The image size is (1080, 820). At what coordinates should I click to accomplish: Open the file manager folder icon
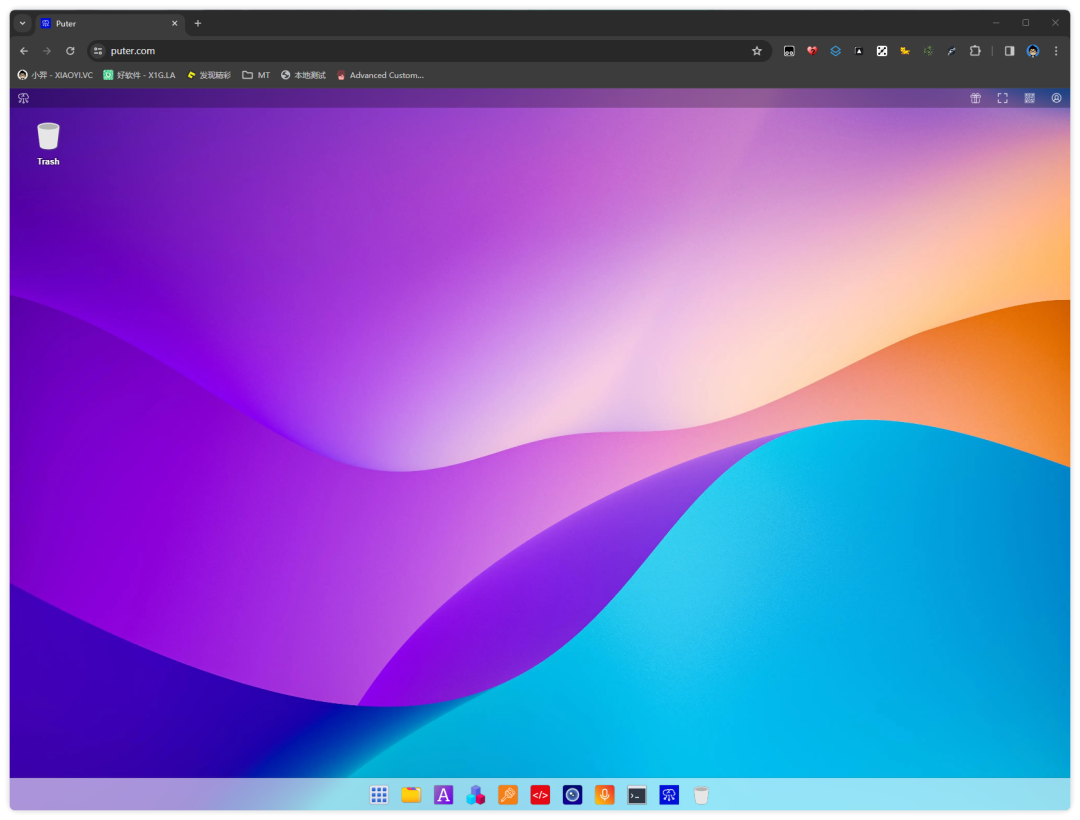tap(411, 795)
